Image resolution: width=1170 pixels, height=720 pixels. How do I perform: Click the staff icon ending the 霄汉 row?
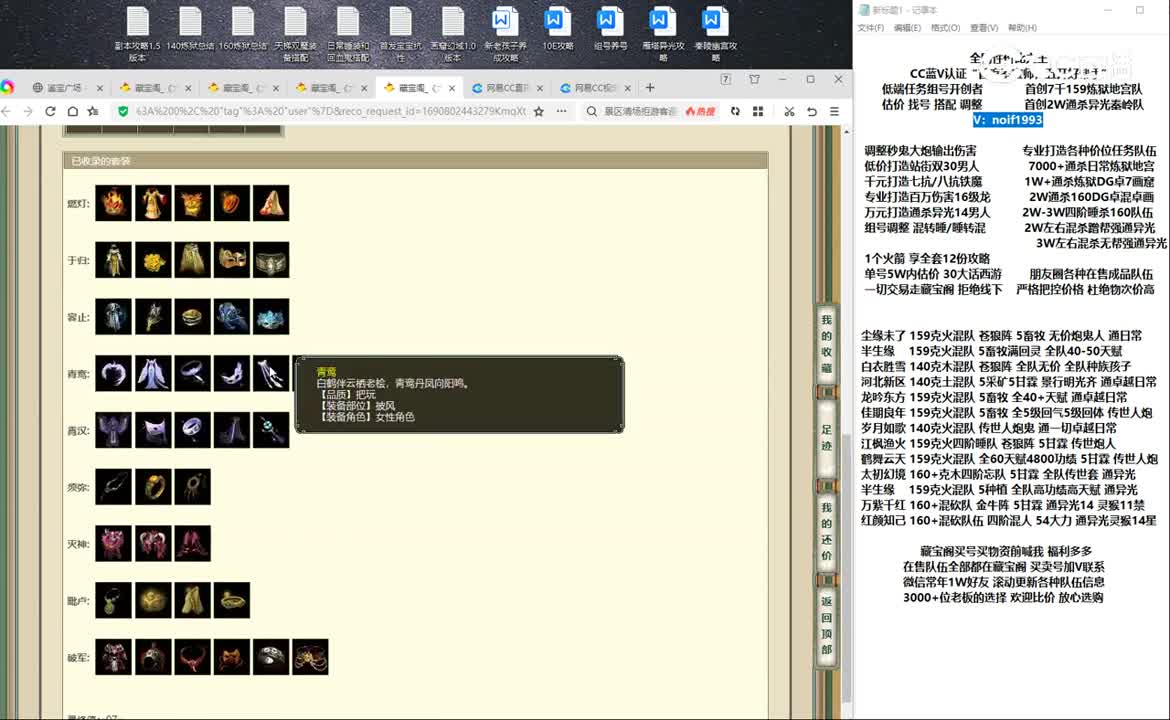(271, 430)
